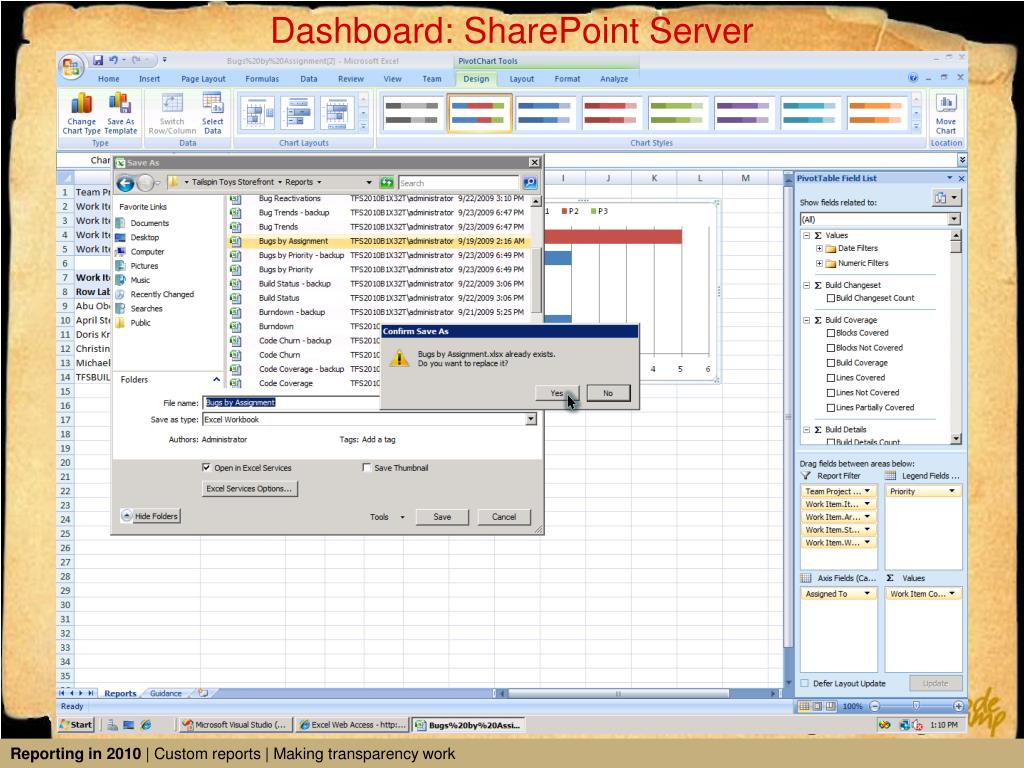Viewport: 1024px width, 768px height.
Task: Apply the orange chart style swatch
Action: 876,113
